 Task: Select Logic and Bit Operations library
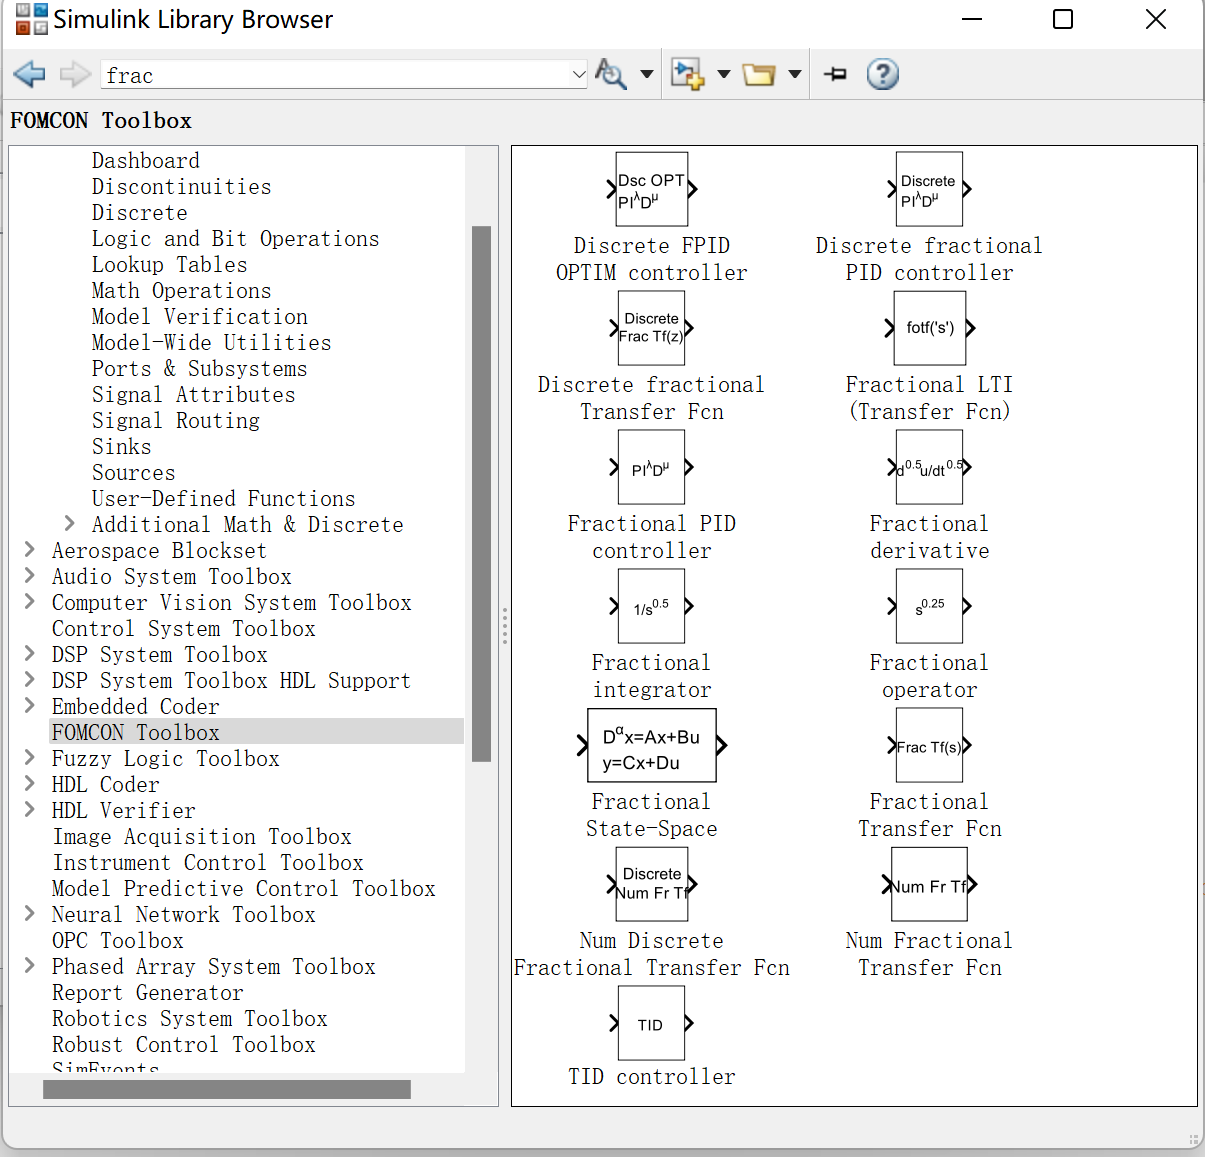[236, 239]
